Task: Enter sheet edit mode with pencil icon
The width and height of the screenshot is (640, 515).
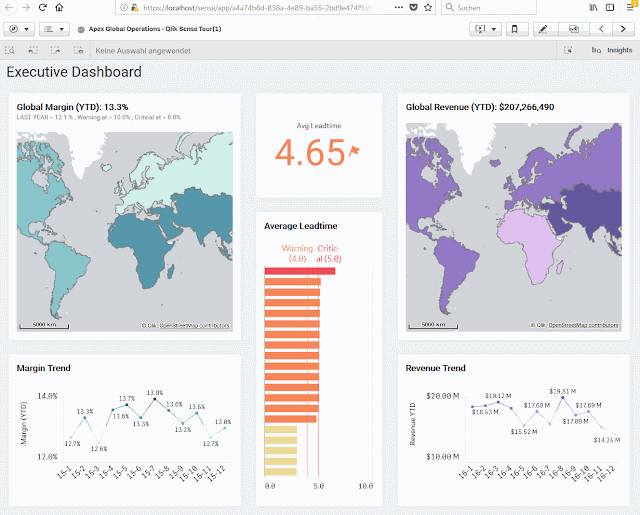Action: [x=543, y=29]
